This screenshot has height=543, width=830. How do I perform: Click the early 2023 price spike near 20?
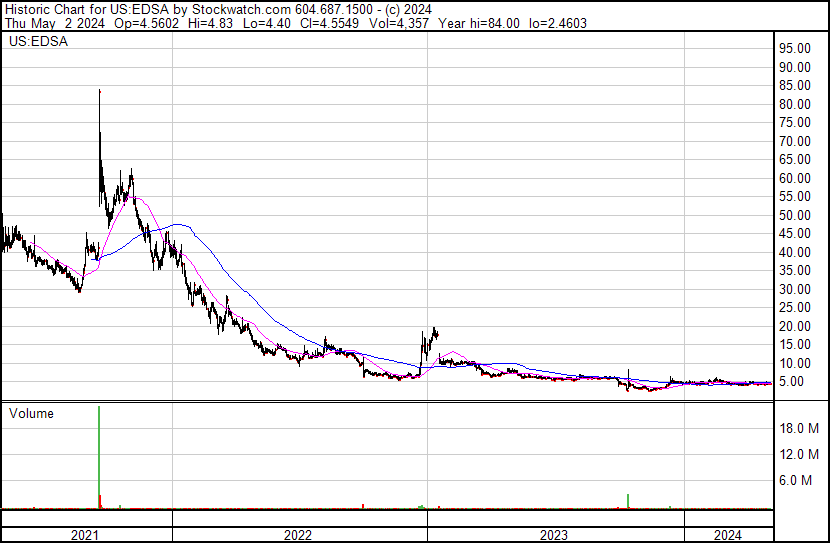tap(434, 332)
